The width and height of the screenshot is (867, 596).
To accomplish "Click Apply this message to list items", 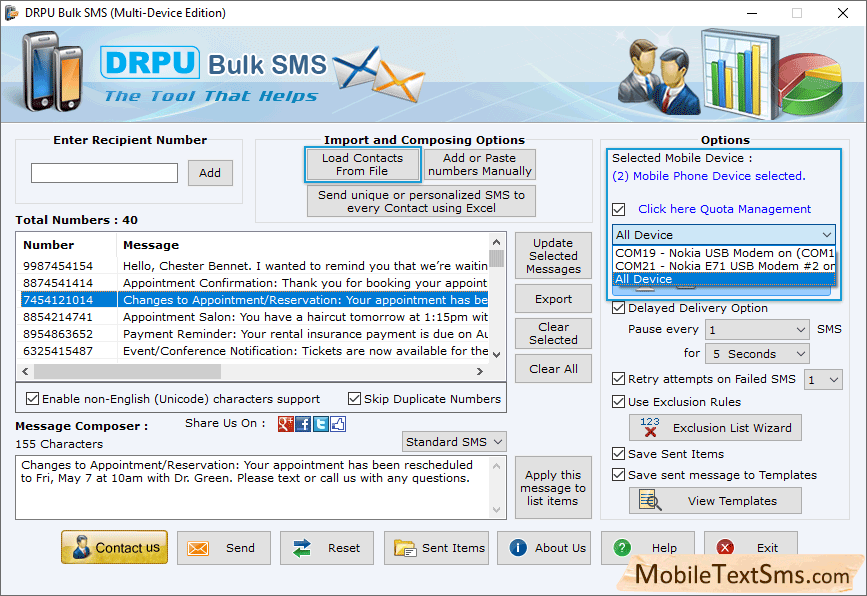I will tap(553, 488).
